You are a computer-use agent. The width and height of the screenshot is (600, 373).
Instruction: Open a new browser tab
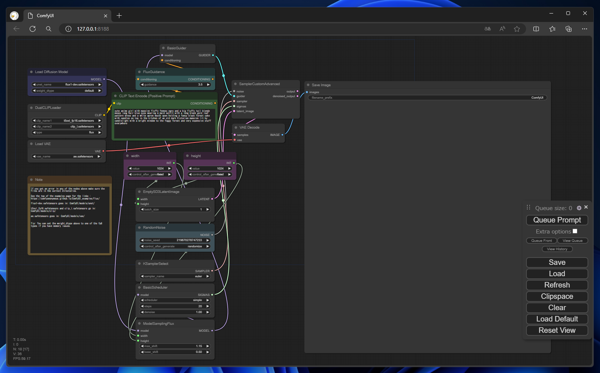click(x=119, y=16)
